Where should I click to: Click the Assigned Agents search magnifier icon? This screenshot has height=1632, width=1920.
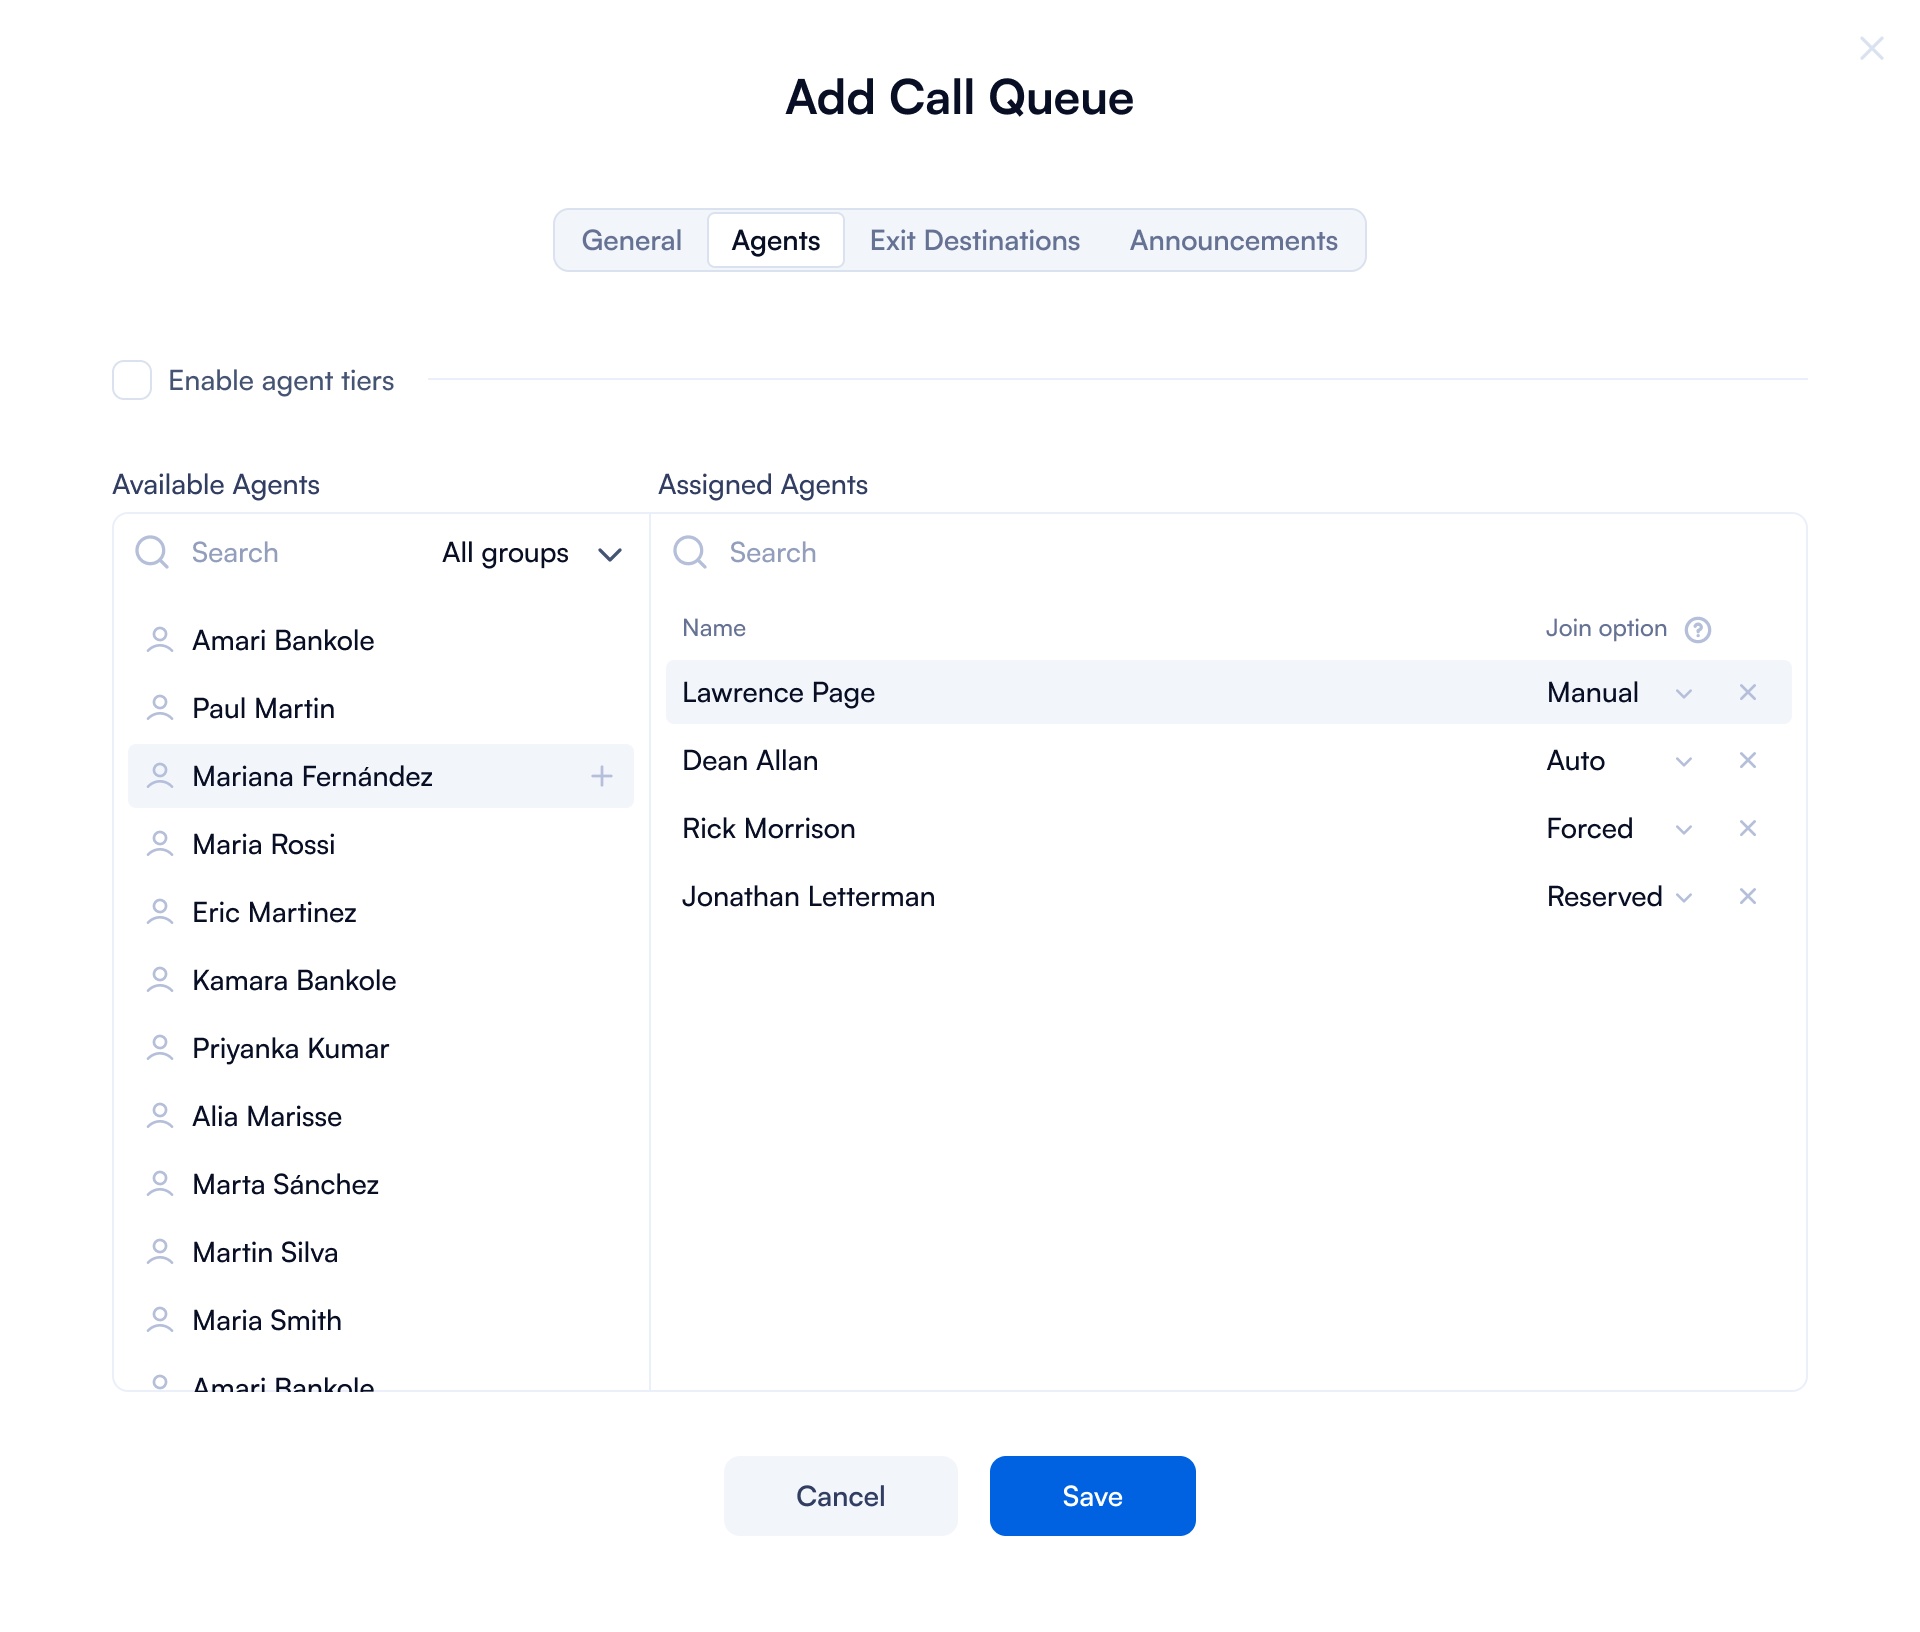point(690,552)
